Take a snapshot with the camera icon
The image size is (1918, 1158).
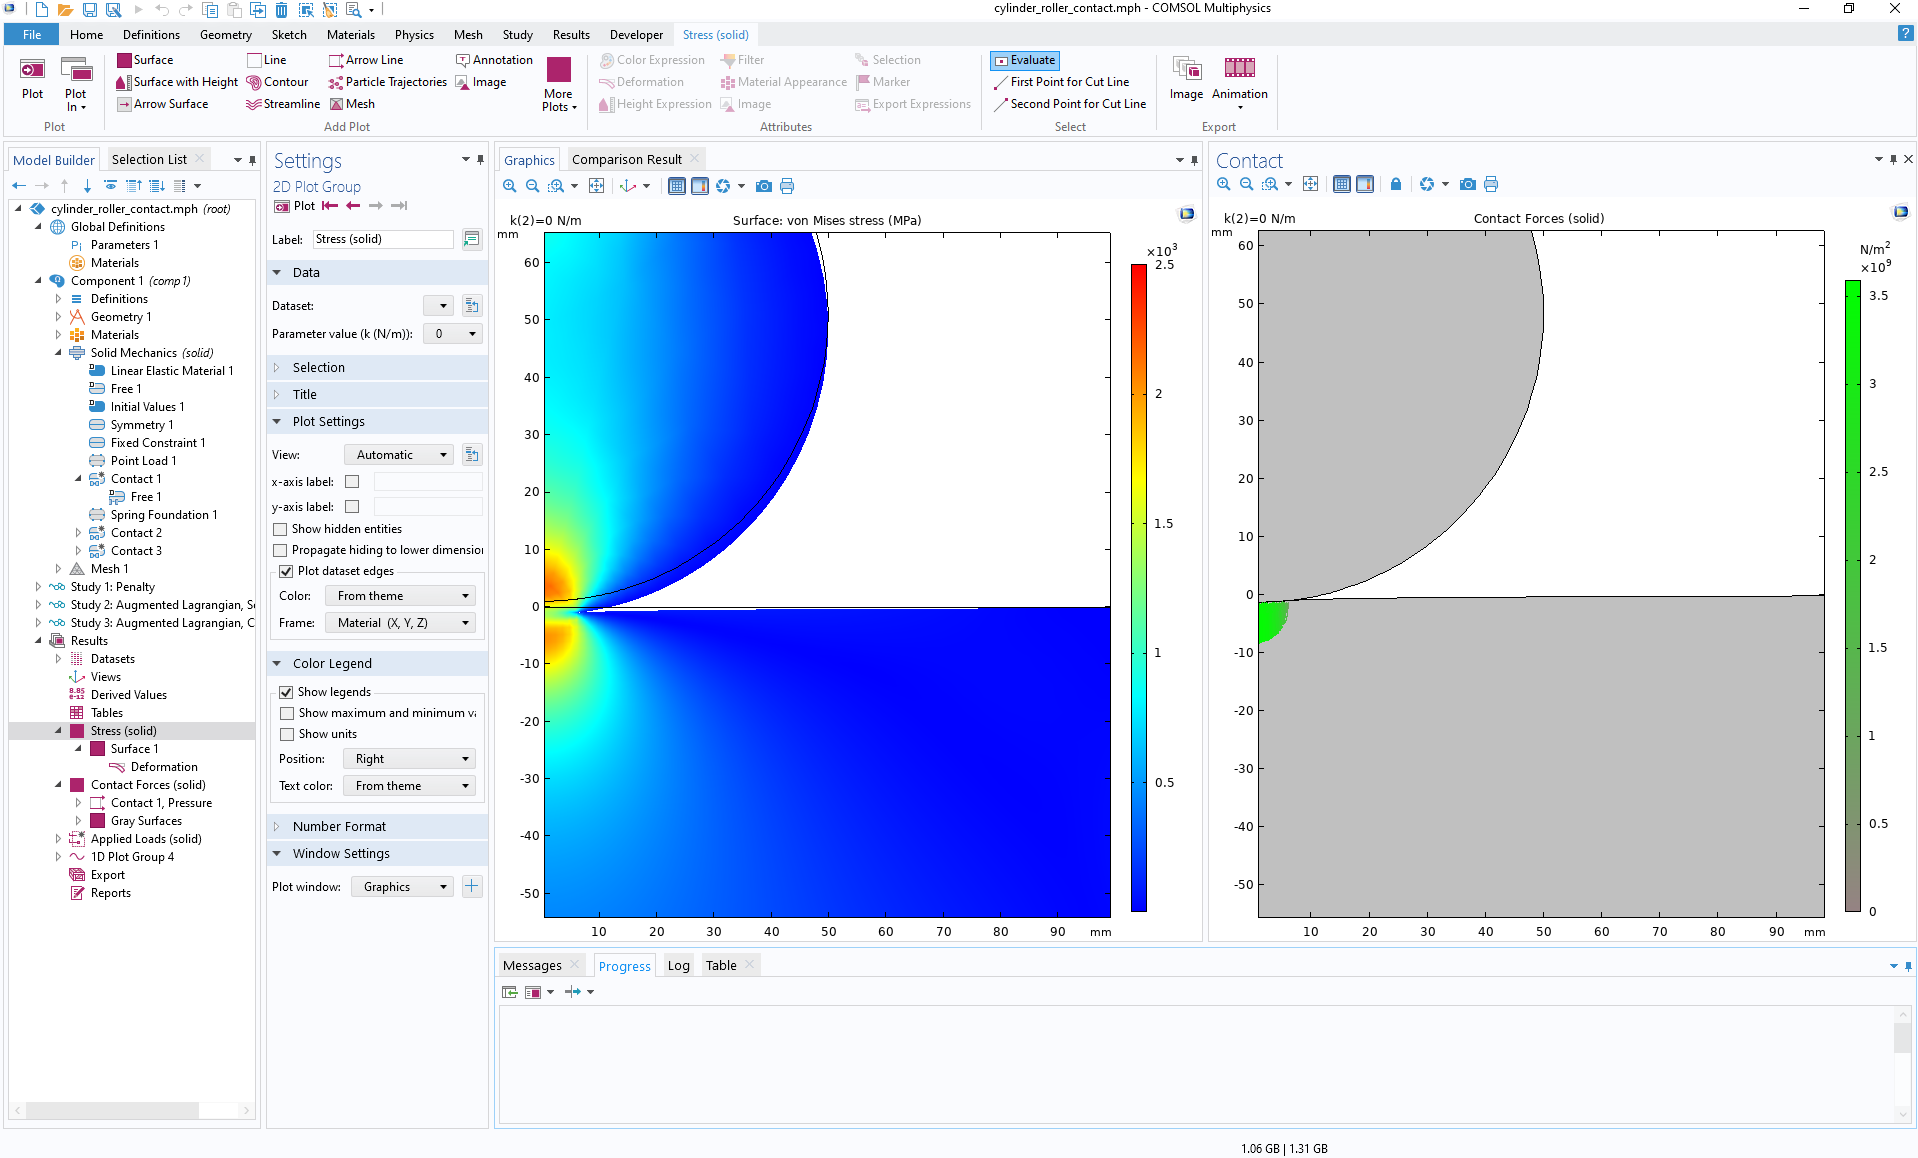764,186
